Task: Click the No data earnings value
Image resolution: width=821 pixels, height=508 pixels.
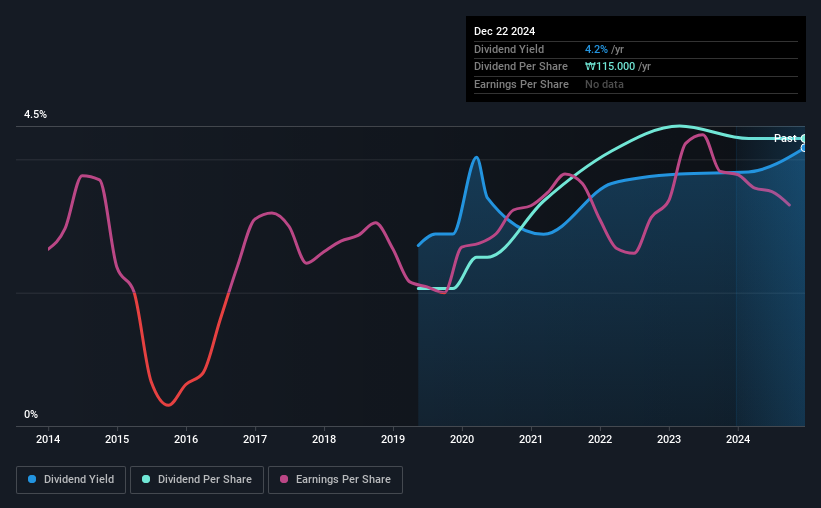Action: (604, 84)
